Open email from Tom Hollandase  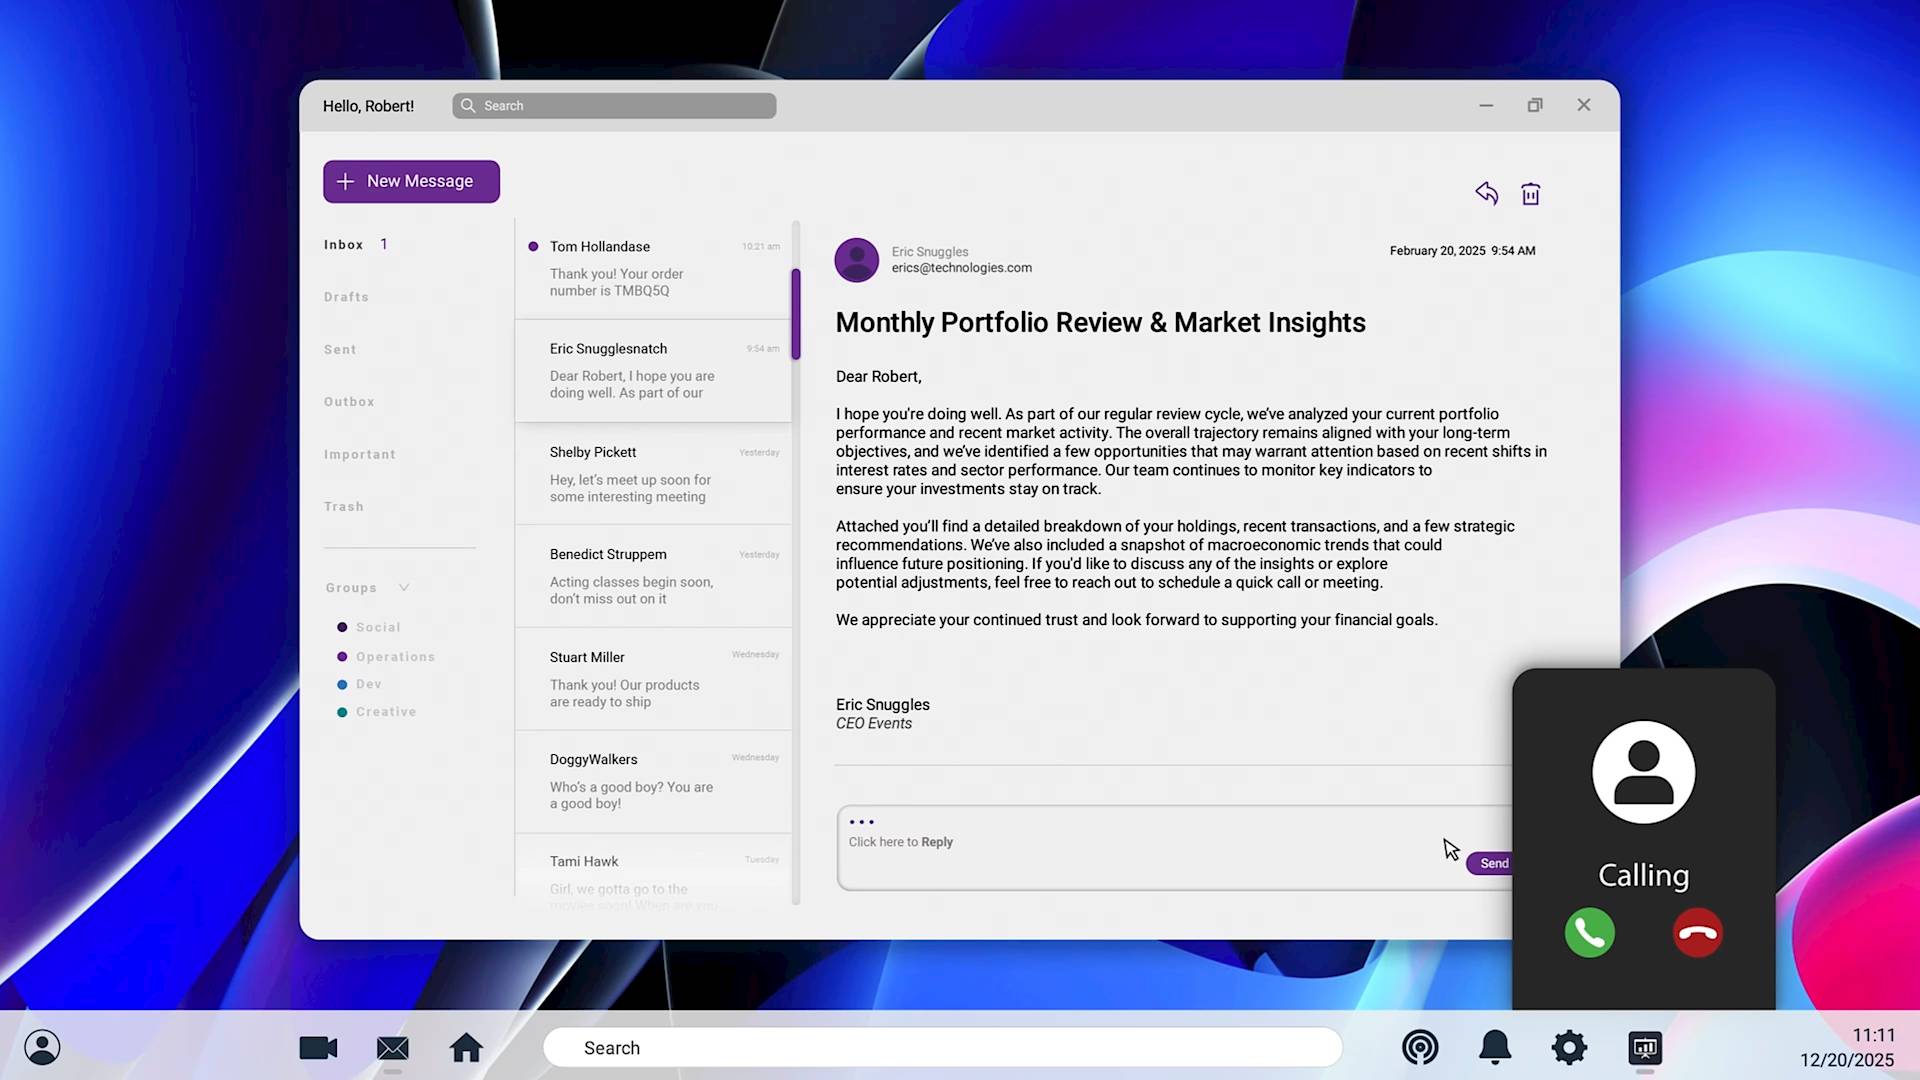[653, 268]
